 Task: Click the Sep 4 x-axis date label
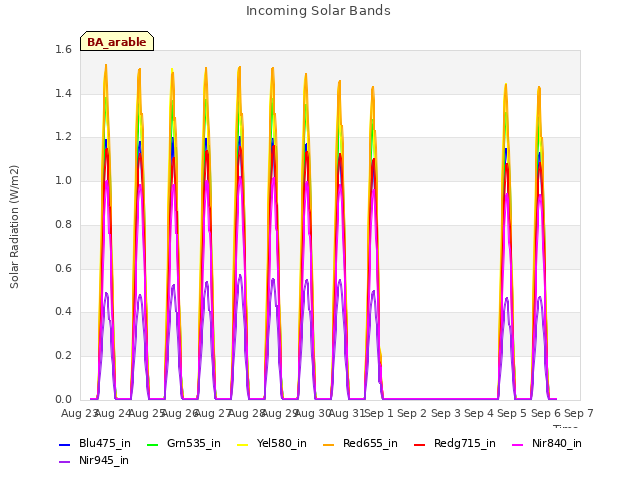479,413
